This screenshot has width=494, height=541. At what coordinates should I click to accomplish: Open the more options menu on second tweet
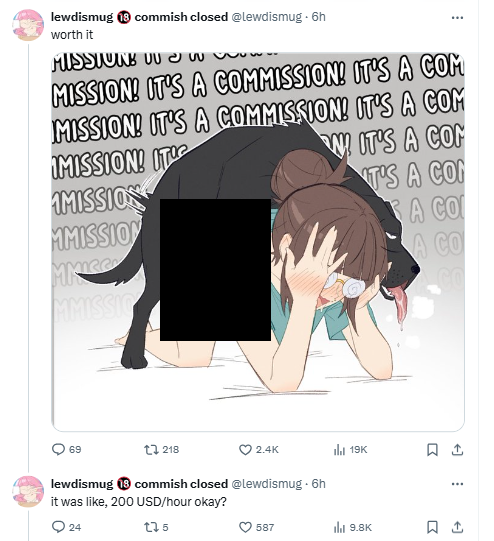pos(457,484)
